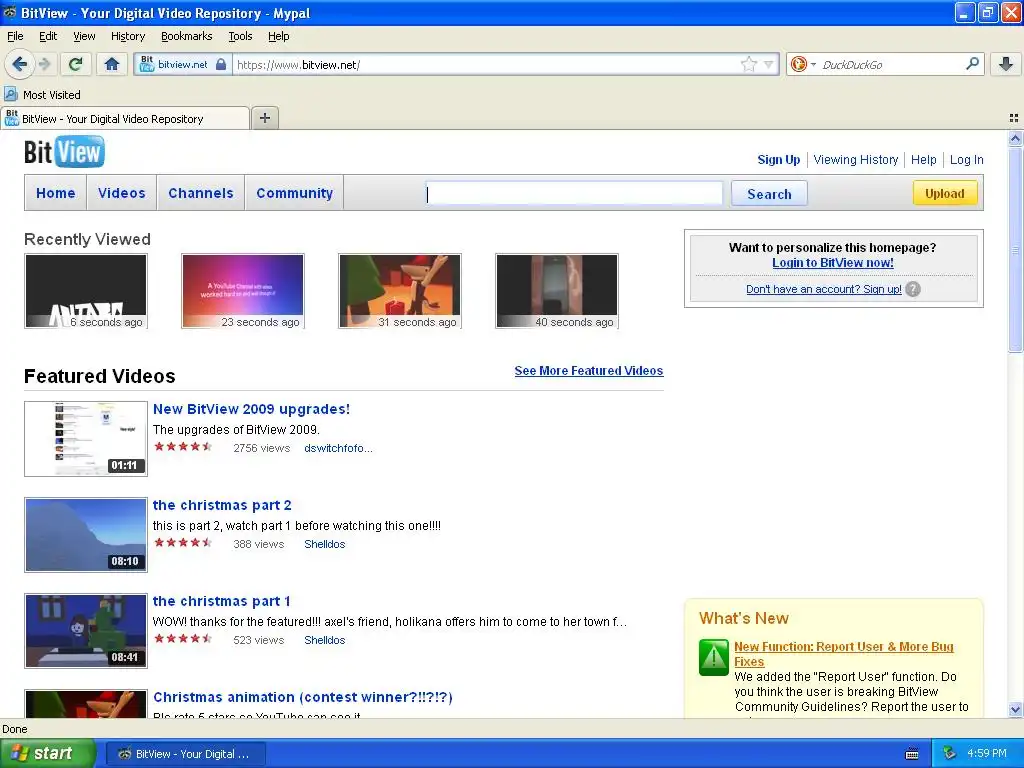Bookmark this page with the star icon

(x=748, y=64)
